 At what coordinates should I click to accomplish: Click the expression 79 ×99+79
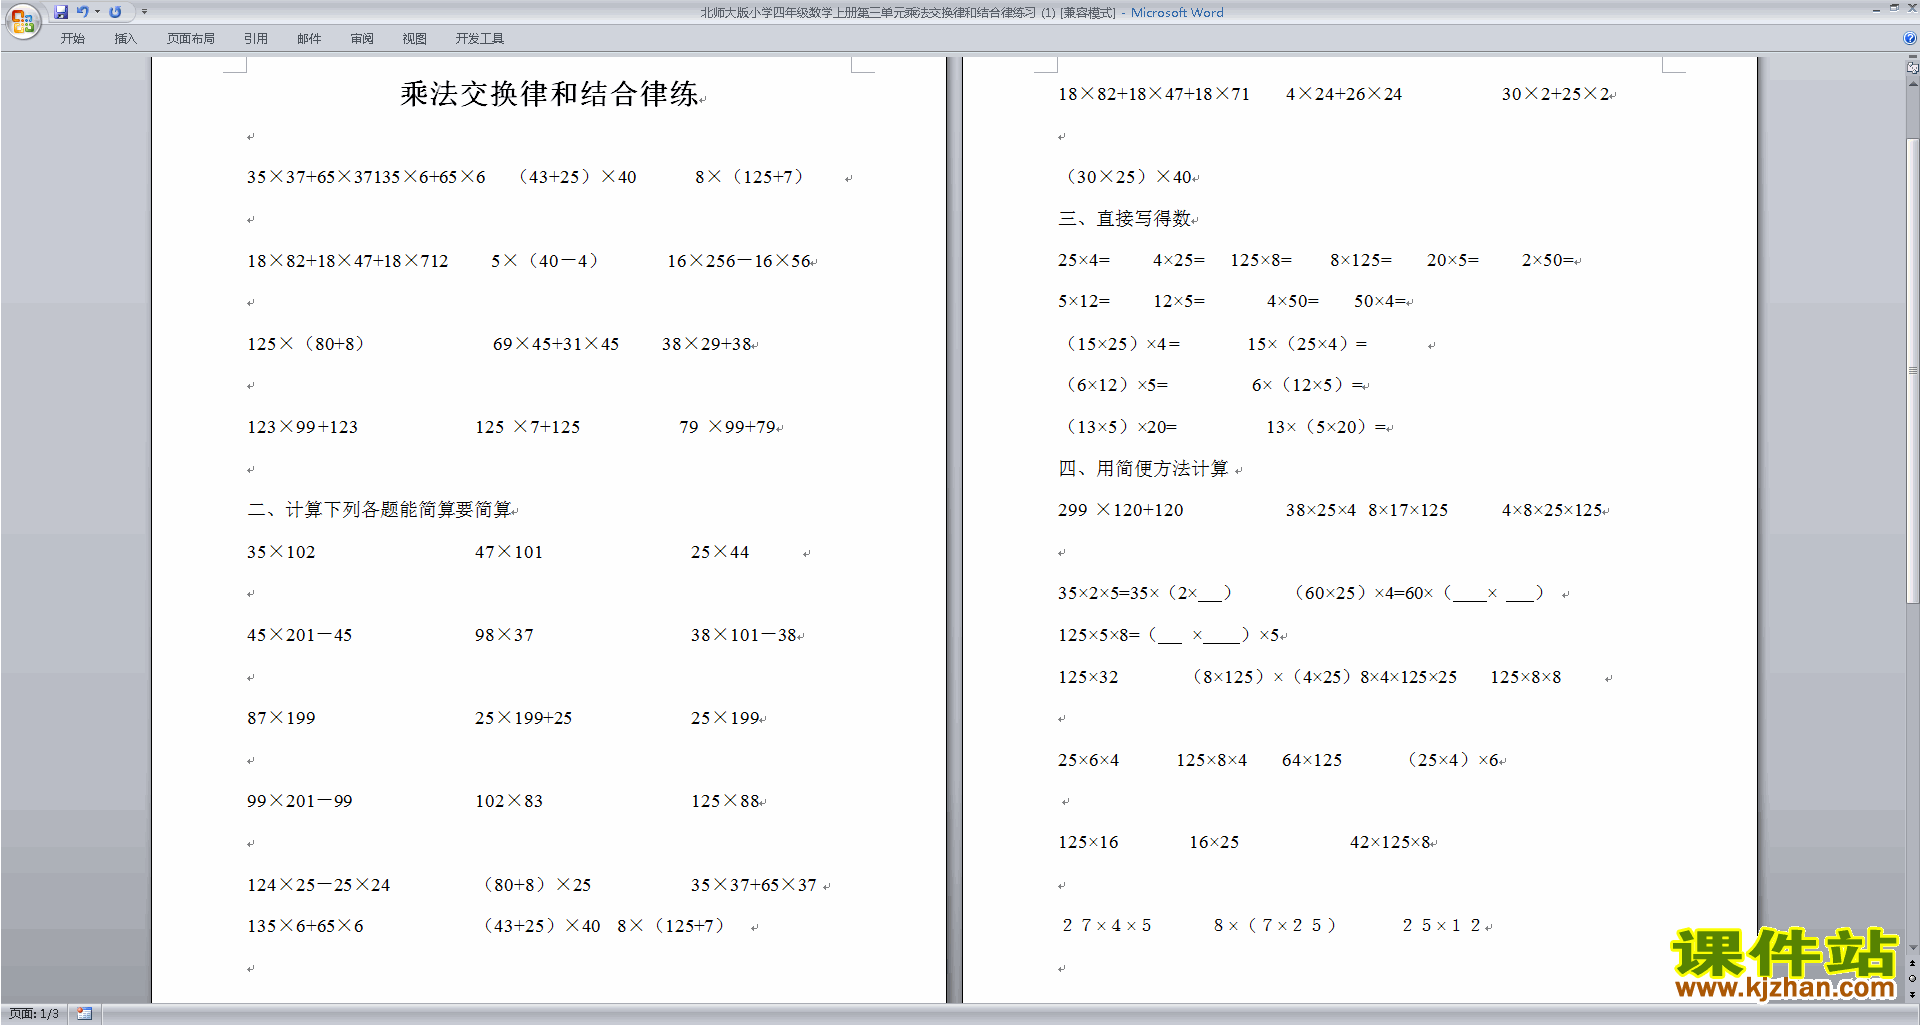coord(727,427)
